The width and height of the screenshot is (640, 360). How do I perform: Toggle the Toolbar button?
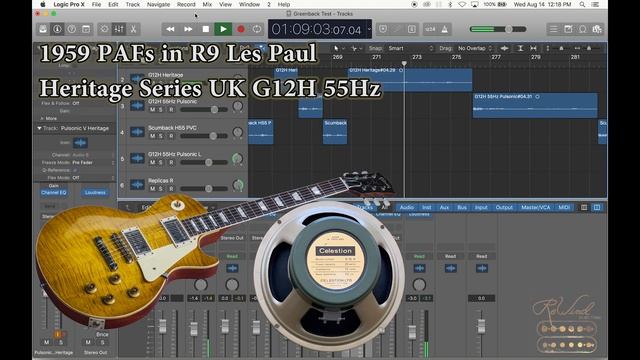point(86,29)
